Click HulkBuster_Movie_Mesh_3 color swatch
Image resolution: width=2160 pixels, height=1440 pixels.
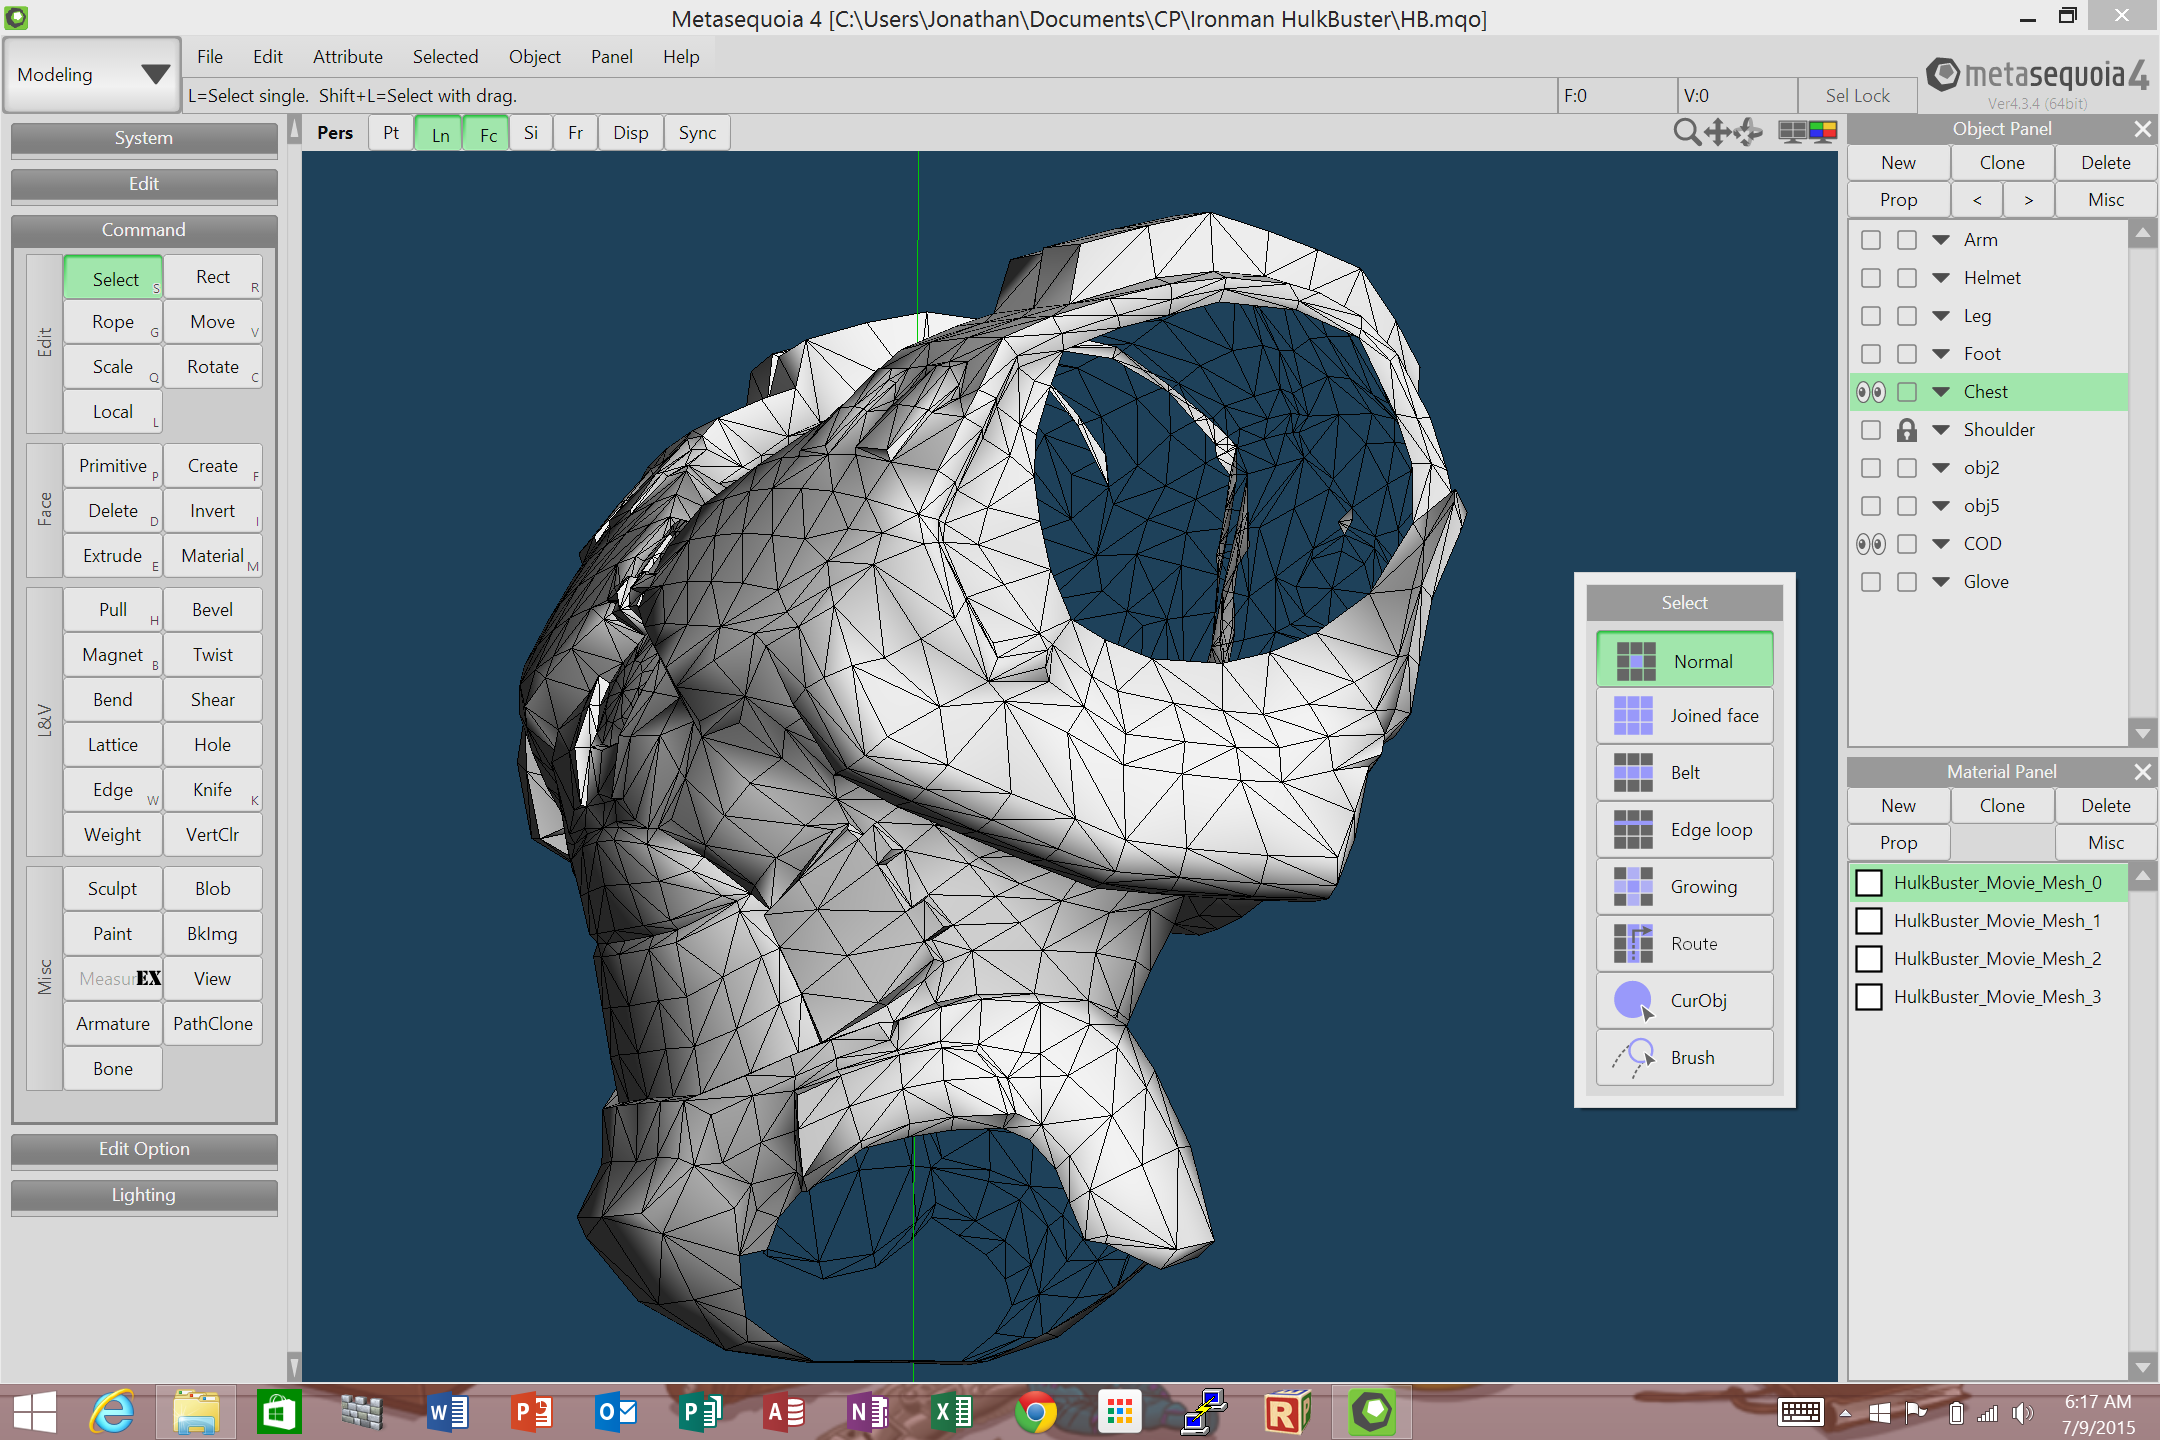pyautogui.click(x=1869, y=997)
